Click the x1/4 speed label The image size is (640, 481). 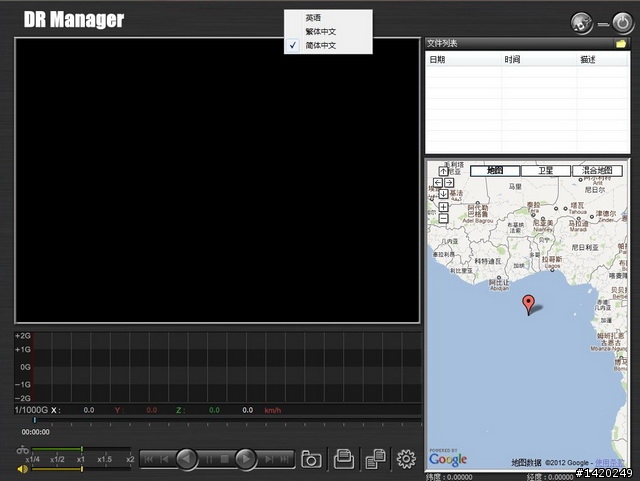[x=32, y=459]
